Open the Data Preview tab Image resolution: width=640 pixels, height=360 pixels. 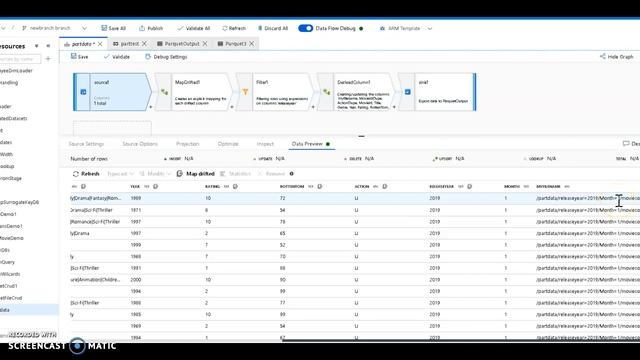pyautogui.click(x=311, y=144)
